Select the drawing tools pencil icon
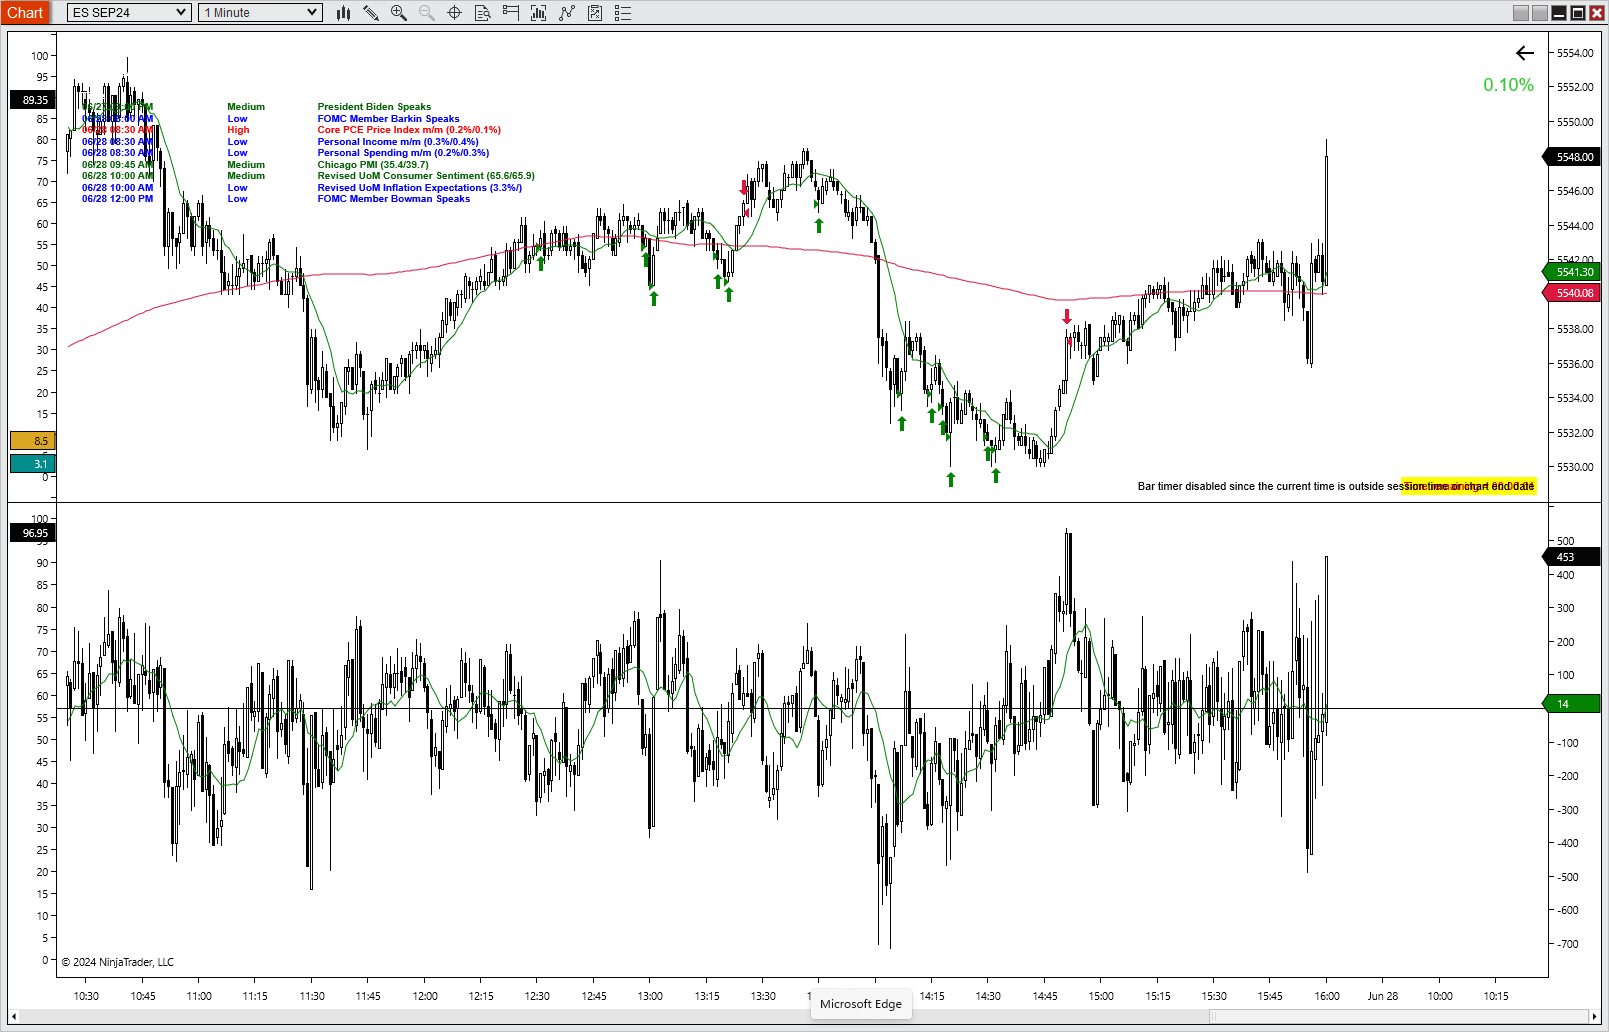 point(371,13)
